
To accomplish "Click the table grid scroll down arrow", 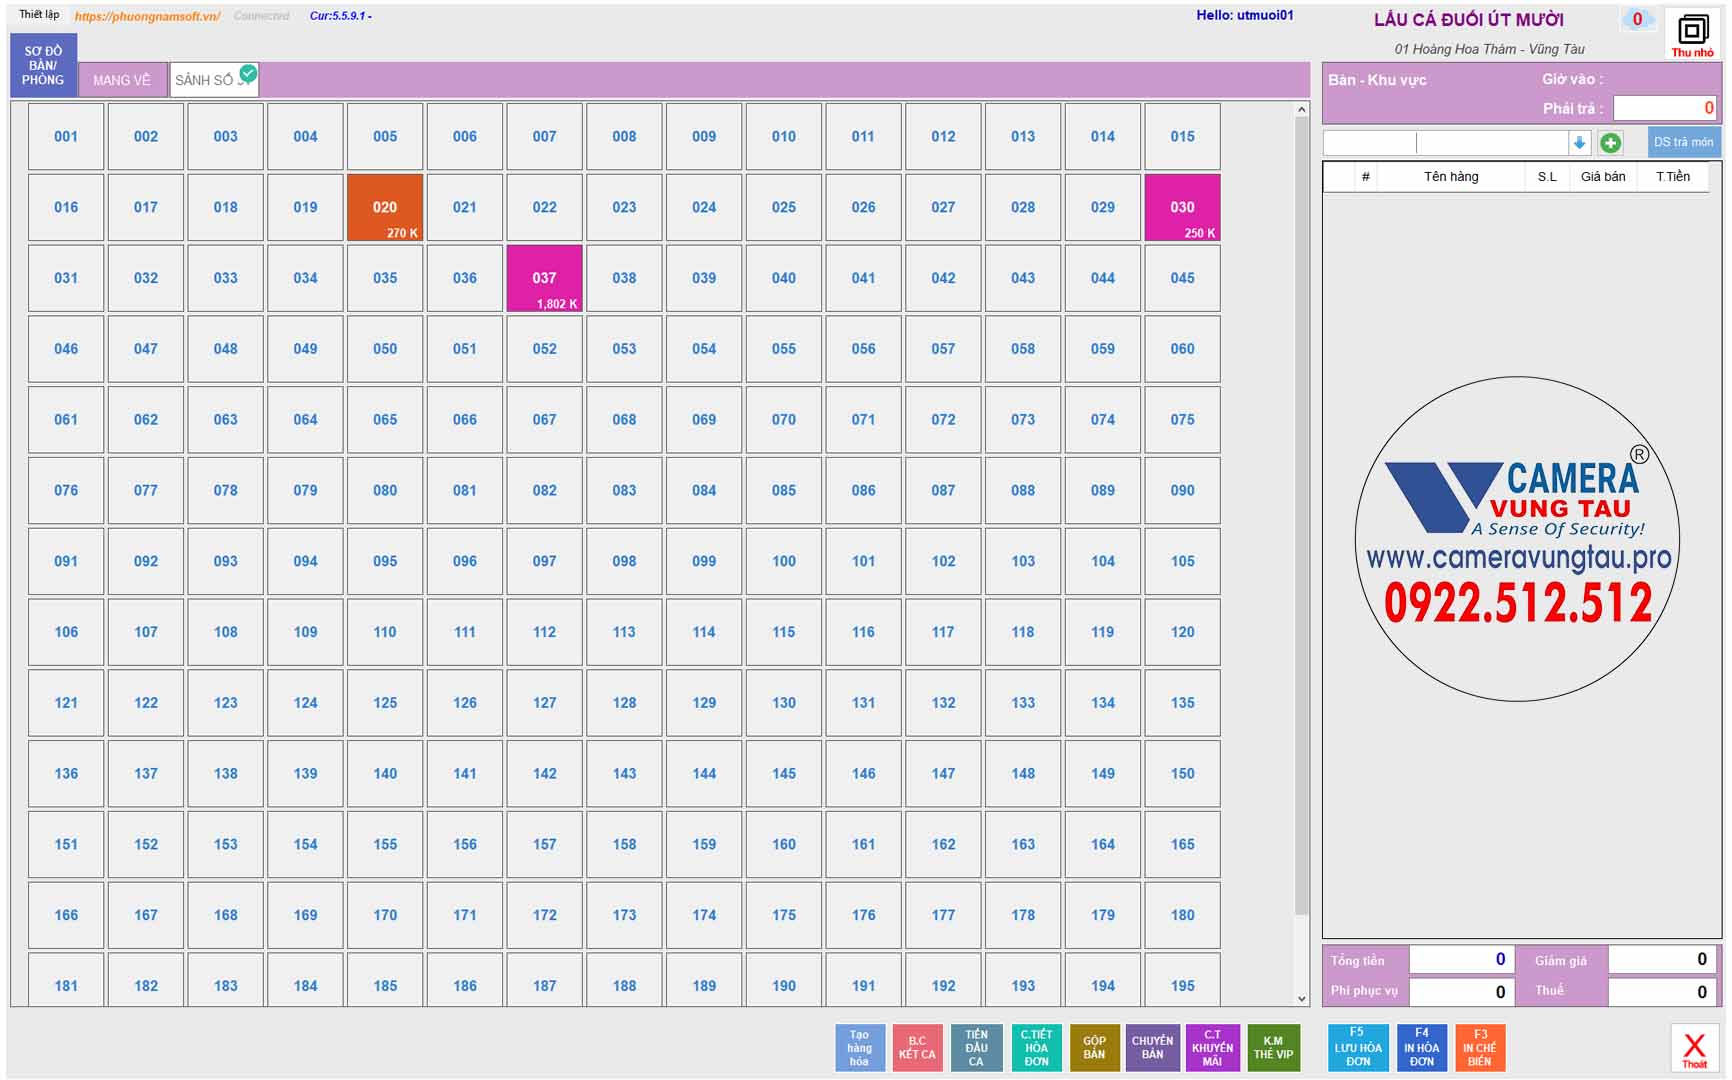I will [1301, 998].
